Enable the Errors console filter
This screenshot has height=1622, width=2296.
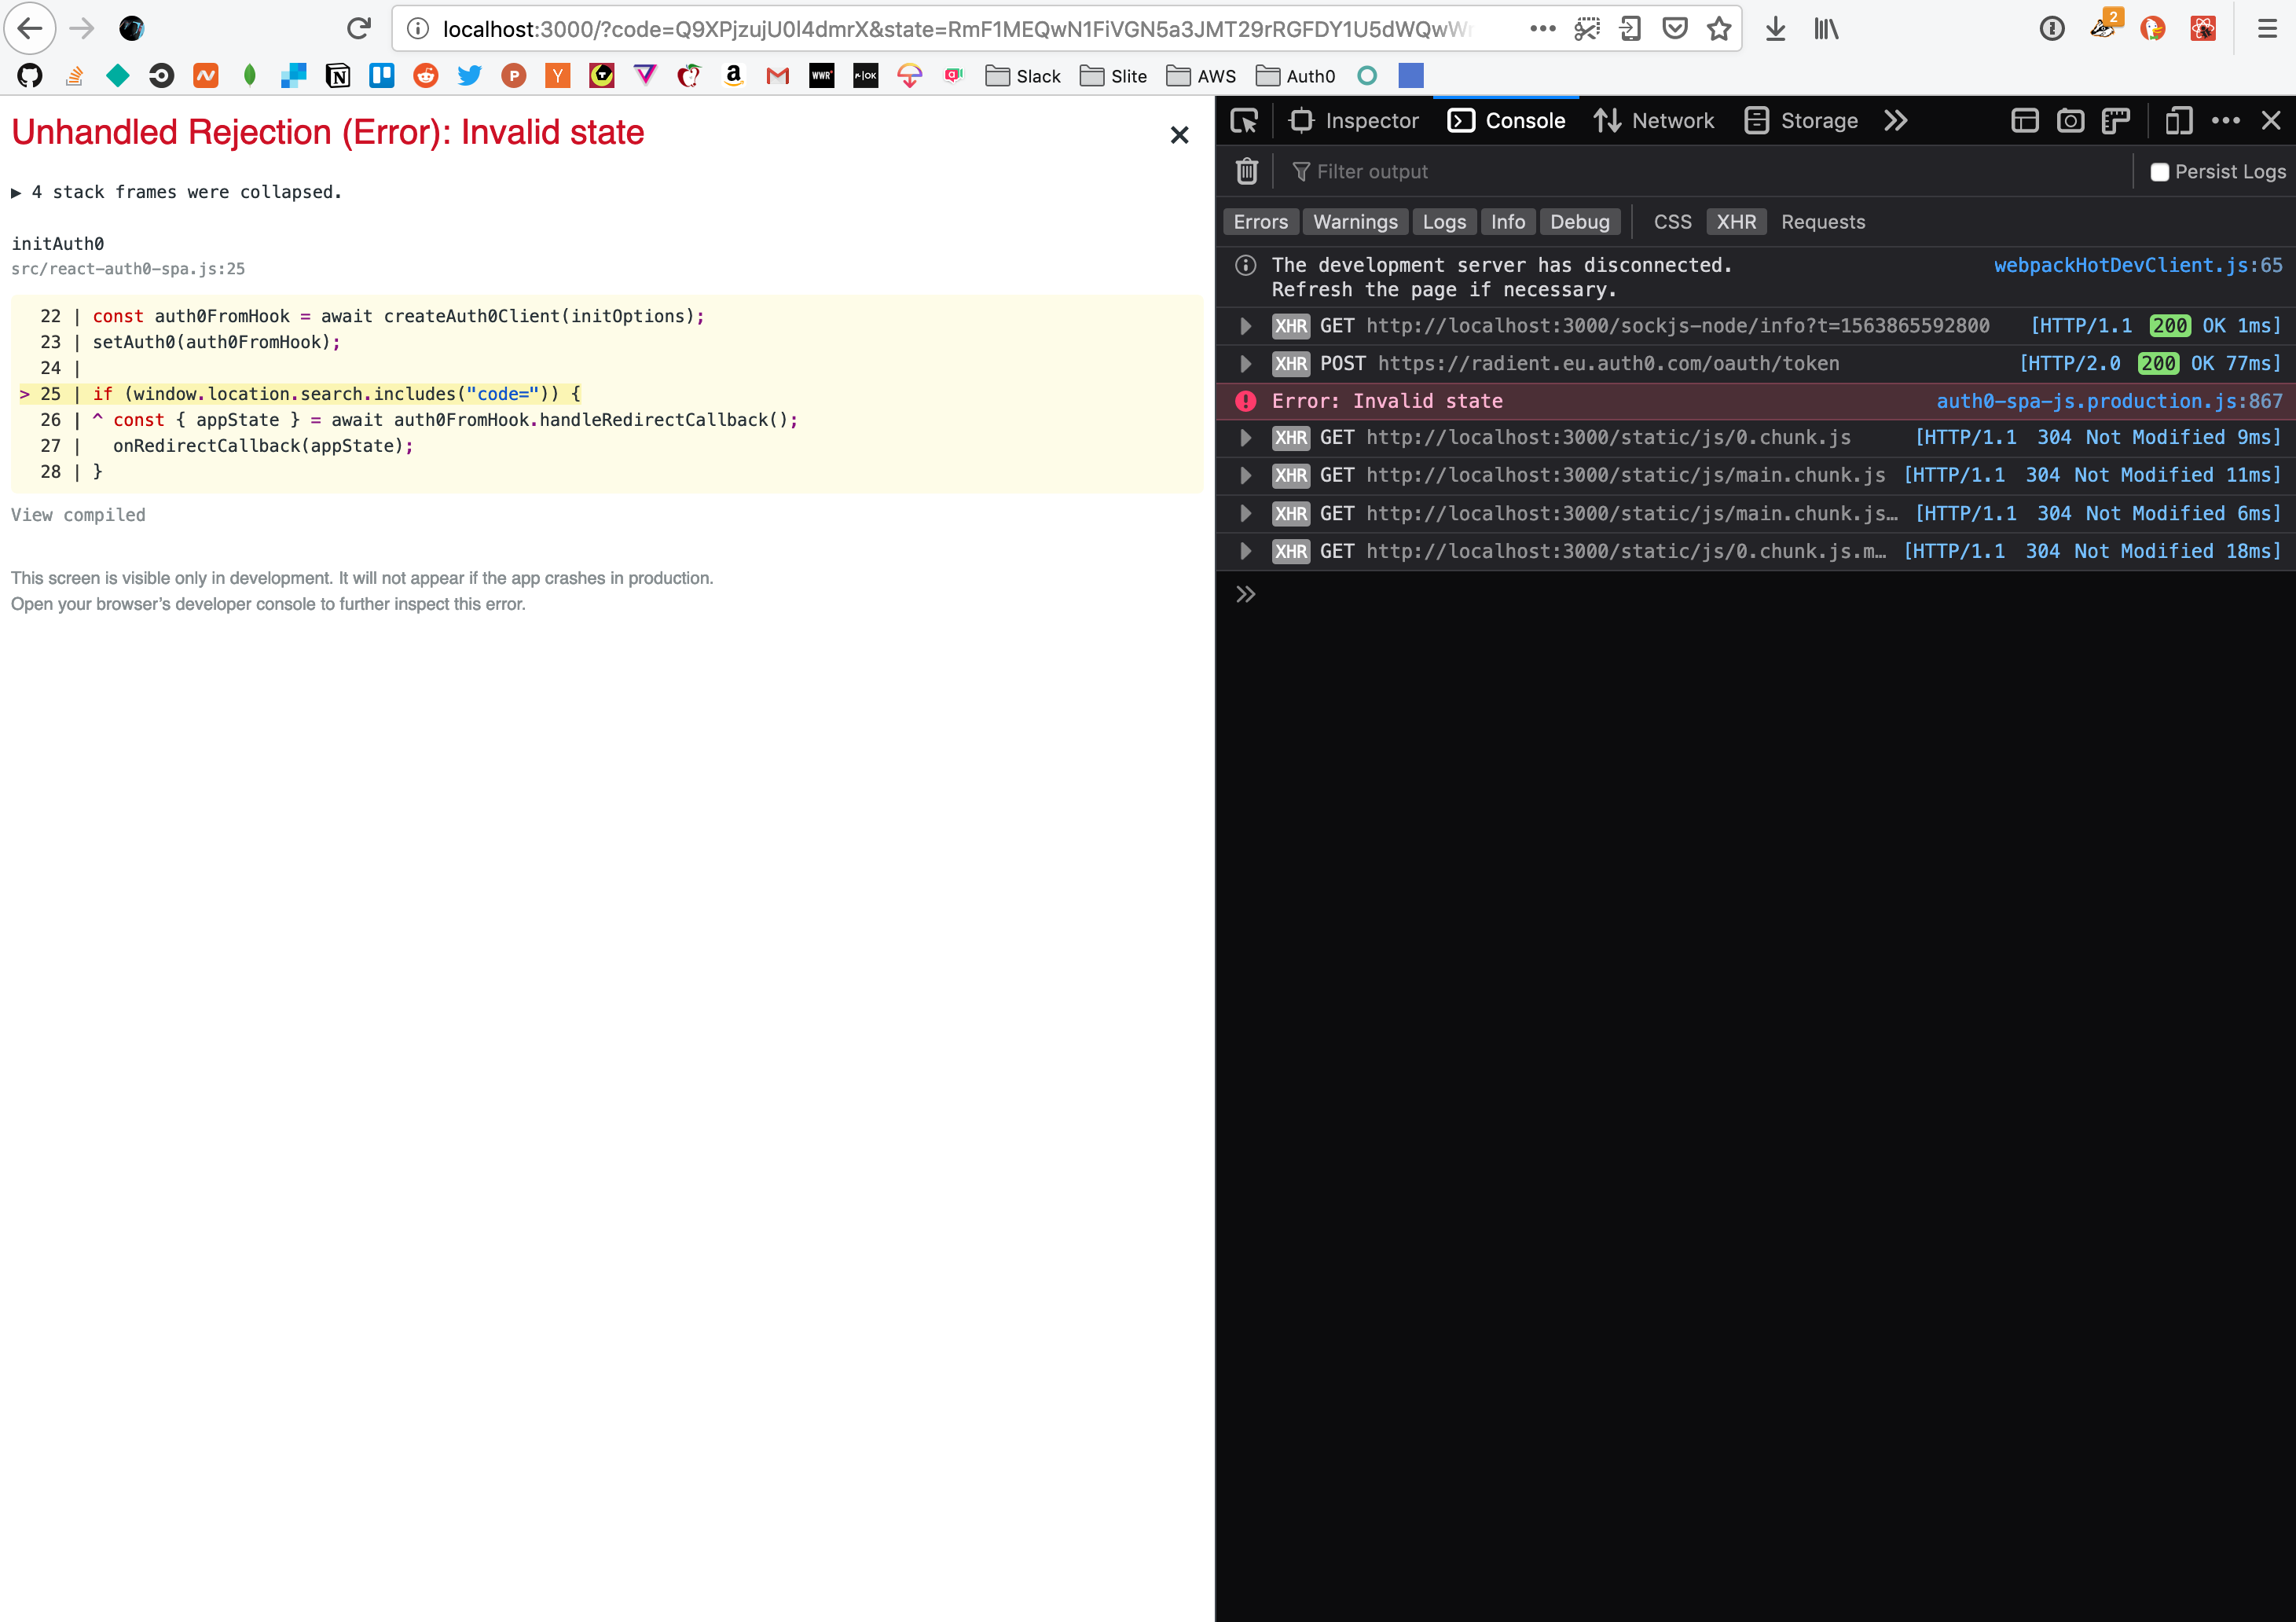1260,221
